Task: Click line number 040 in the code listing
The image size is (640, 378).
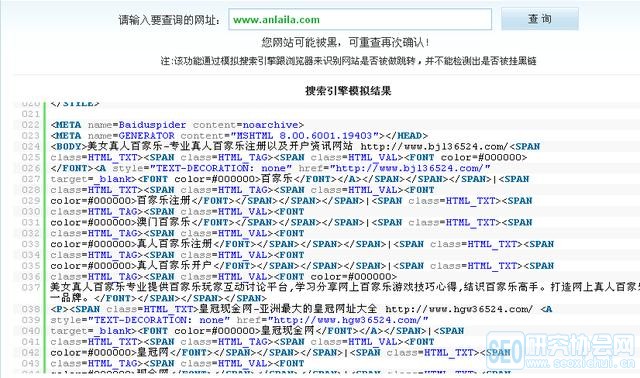Action: tap(31, 331)
